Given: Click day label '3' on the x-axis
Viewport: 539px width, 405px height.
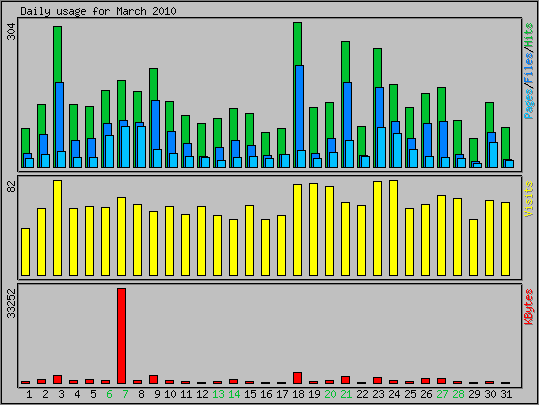Looking at the screenshot, I should (61, 394).
